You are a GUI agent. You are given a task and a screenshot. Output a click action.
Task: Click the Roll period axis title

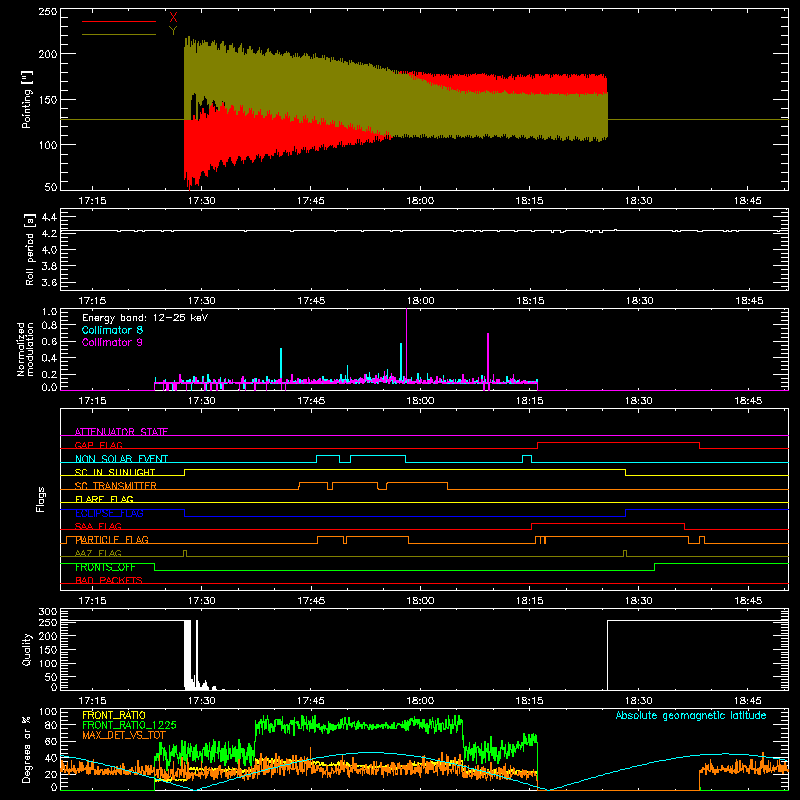[29, 249]
